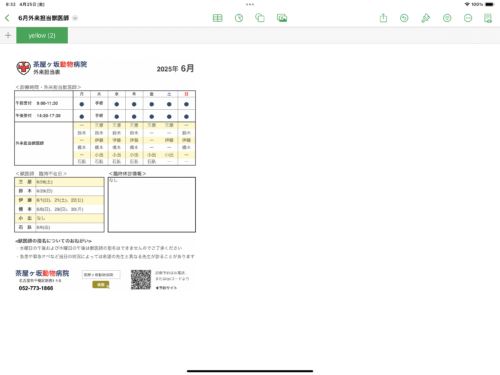Tap the Undo button
Image resolution: width=500 pixels, height=375 pixels.
[x=404, y=18]
